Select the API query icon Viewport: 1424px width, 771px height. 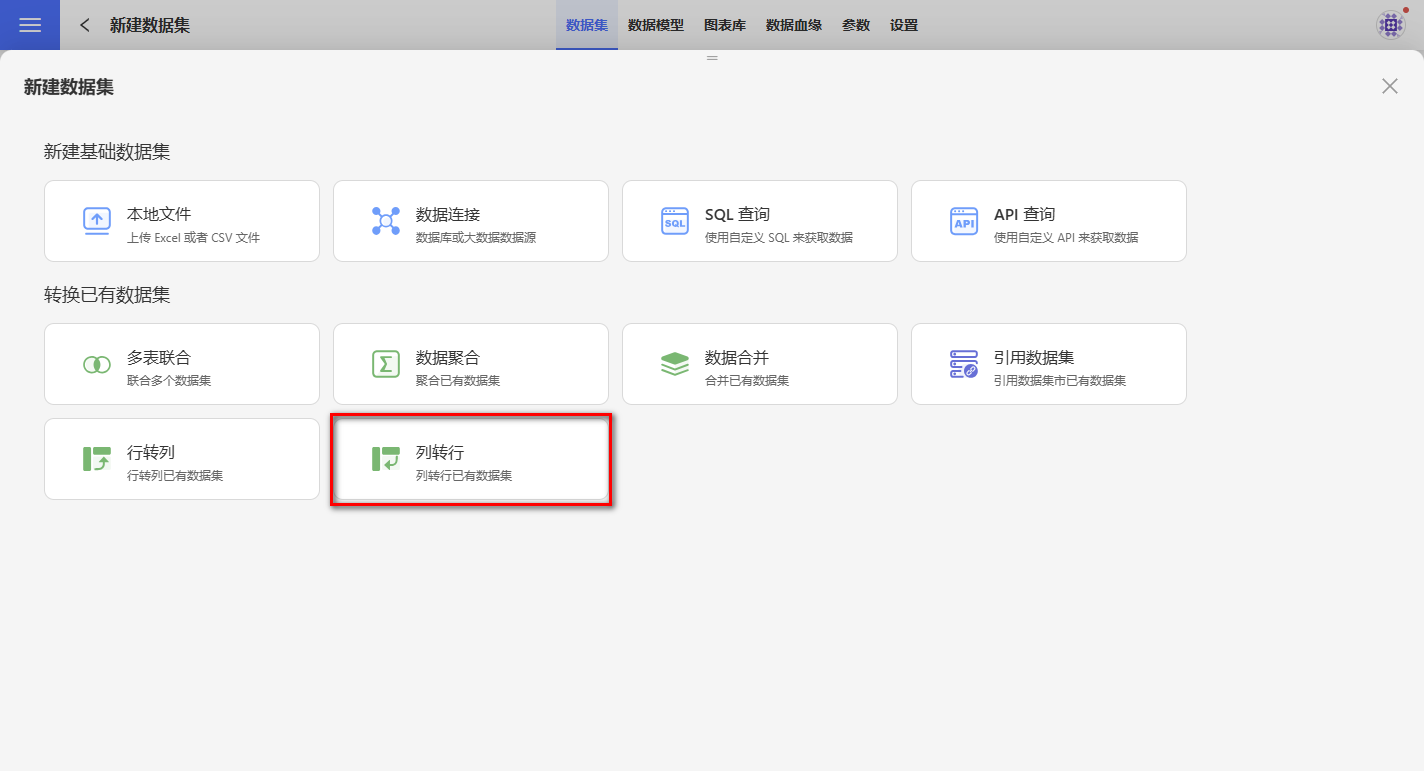click(x=964, y=221)
